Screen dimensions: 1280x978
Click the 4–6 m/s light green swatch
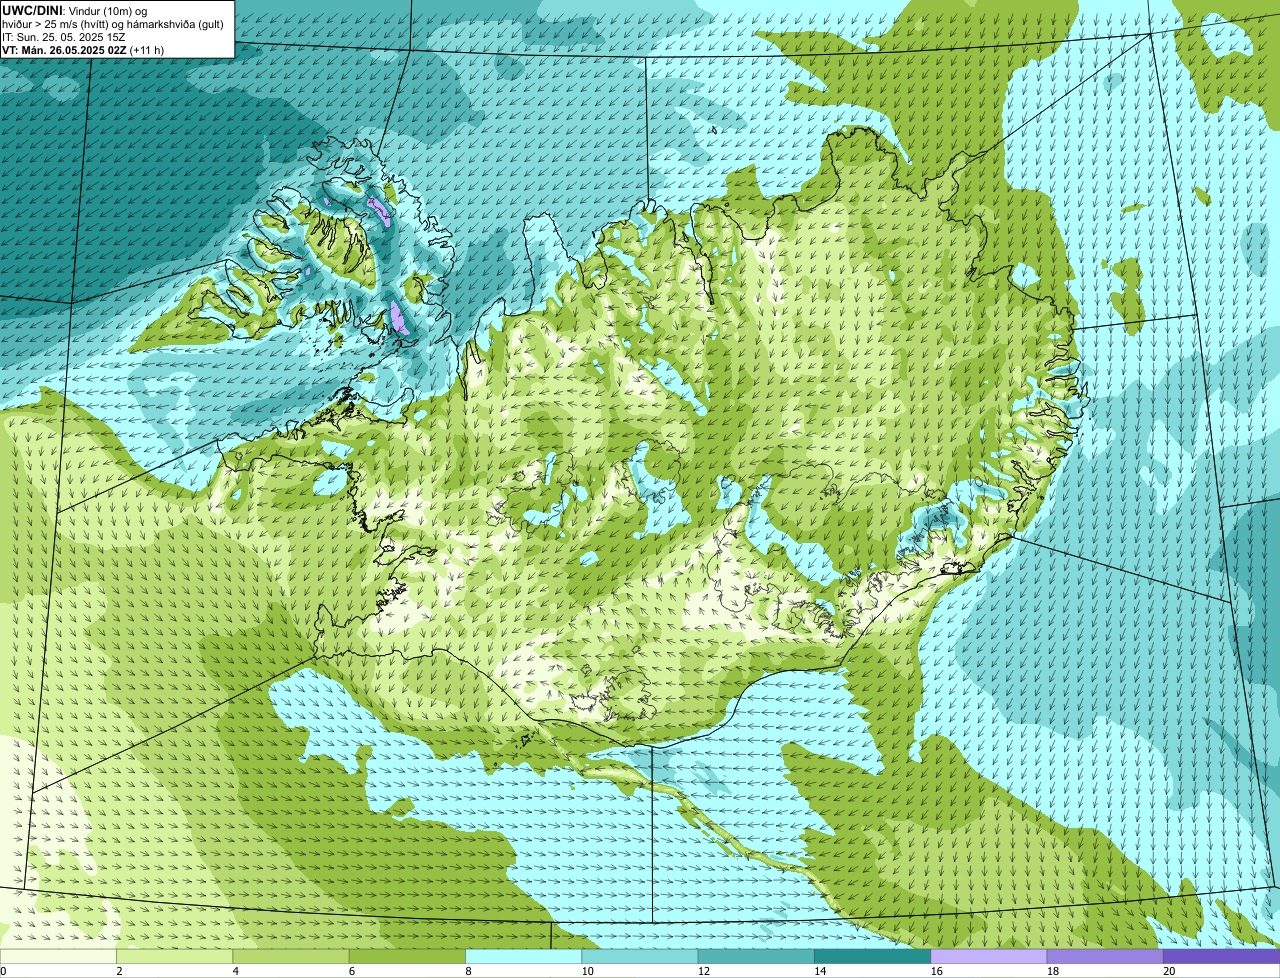(291, 956)
